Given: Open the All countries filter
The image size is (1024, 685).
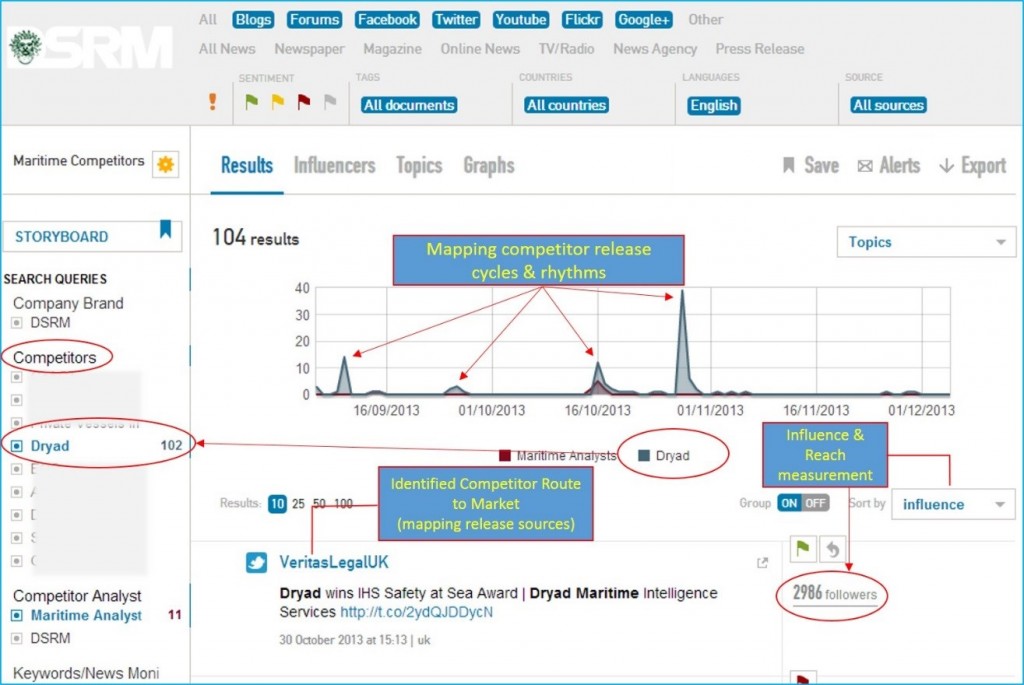Looking at the screenshot, I should [x=567, y=105].
